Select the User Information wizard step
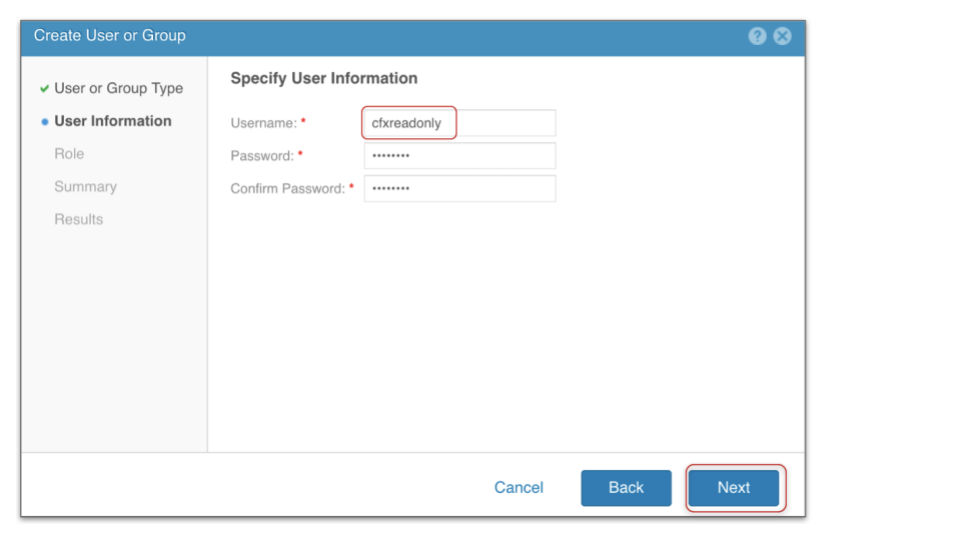This screenshot has height=540, width=960. tap(112, 121)
